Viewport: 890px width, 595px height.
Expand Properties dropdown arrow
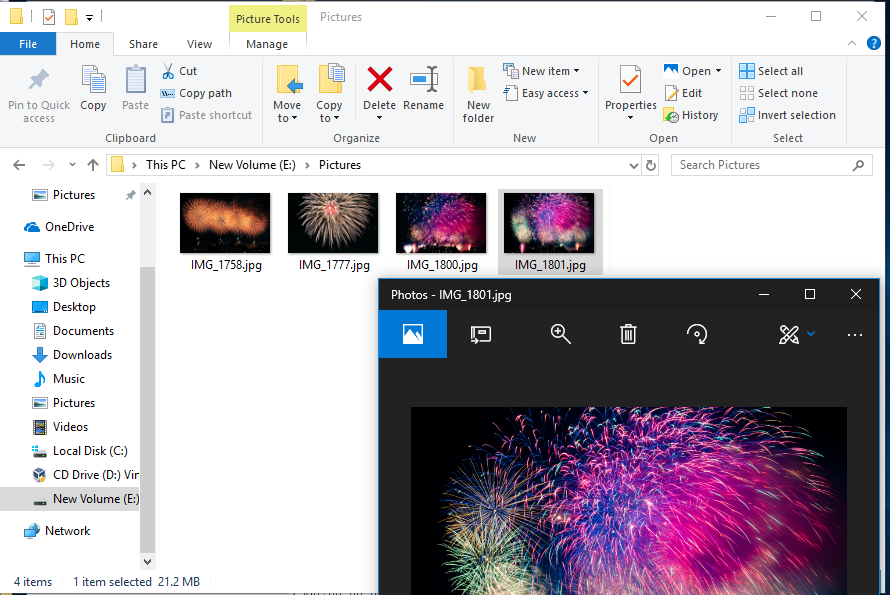pos(630,118)
